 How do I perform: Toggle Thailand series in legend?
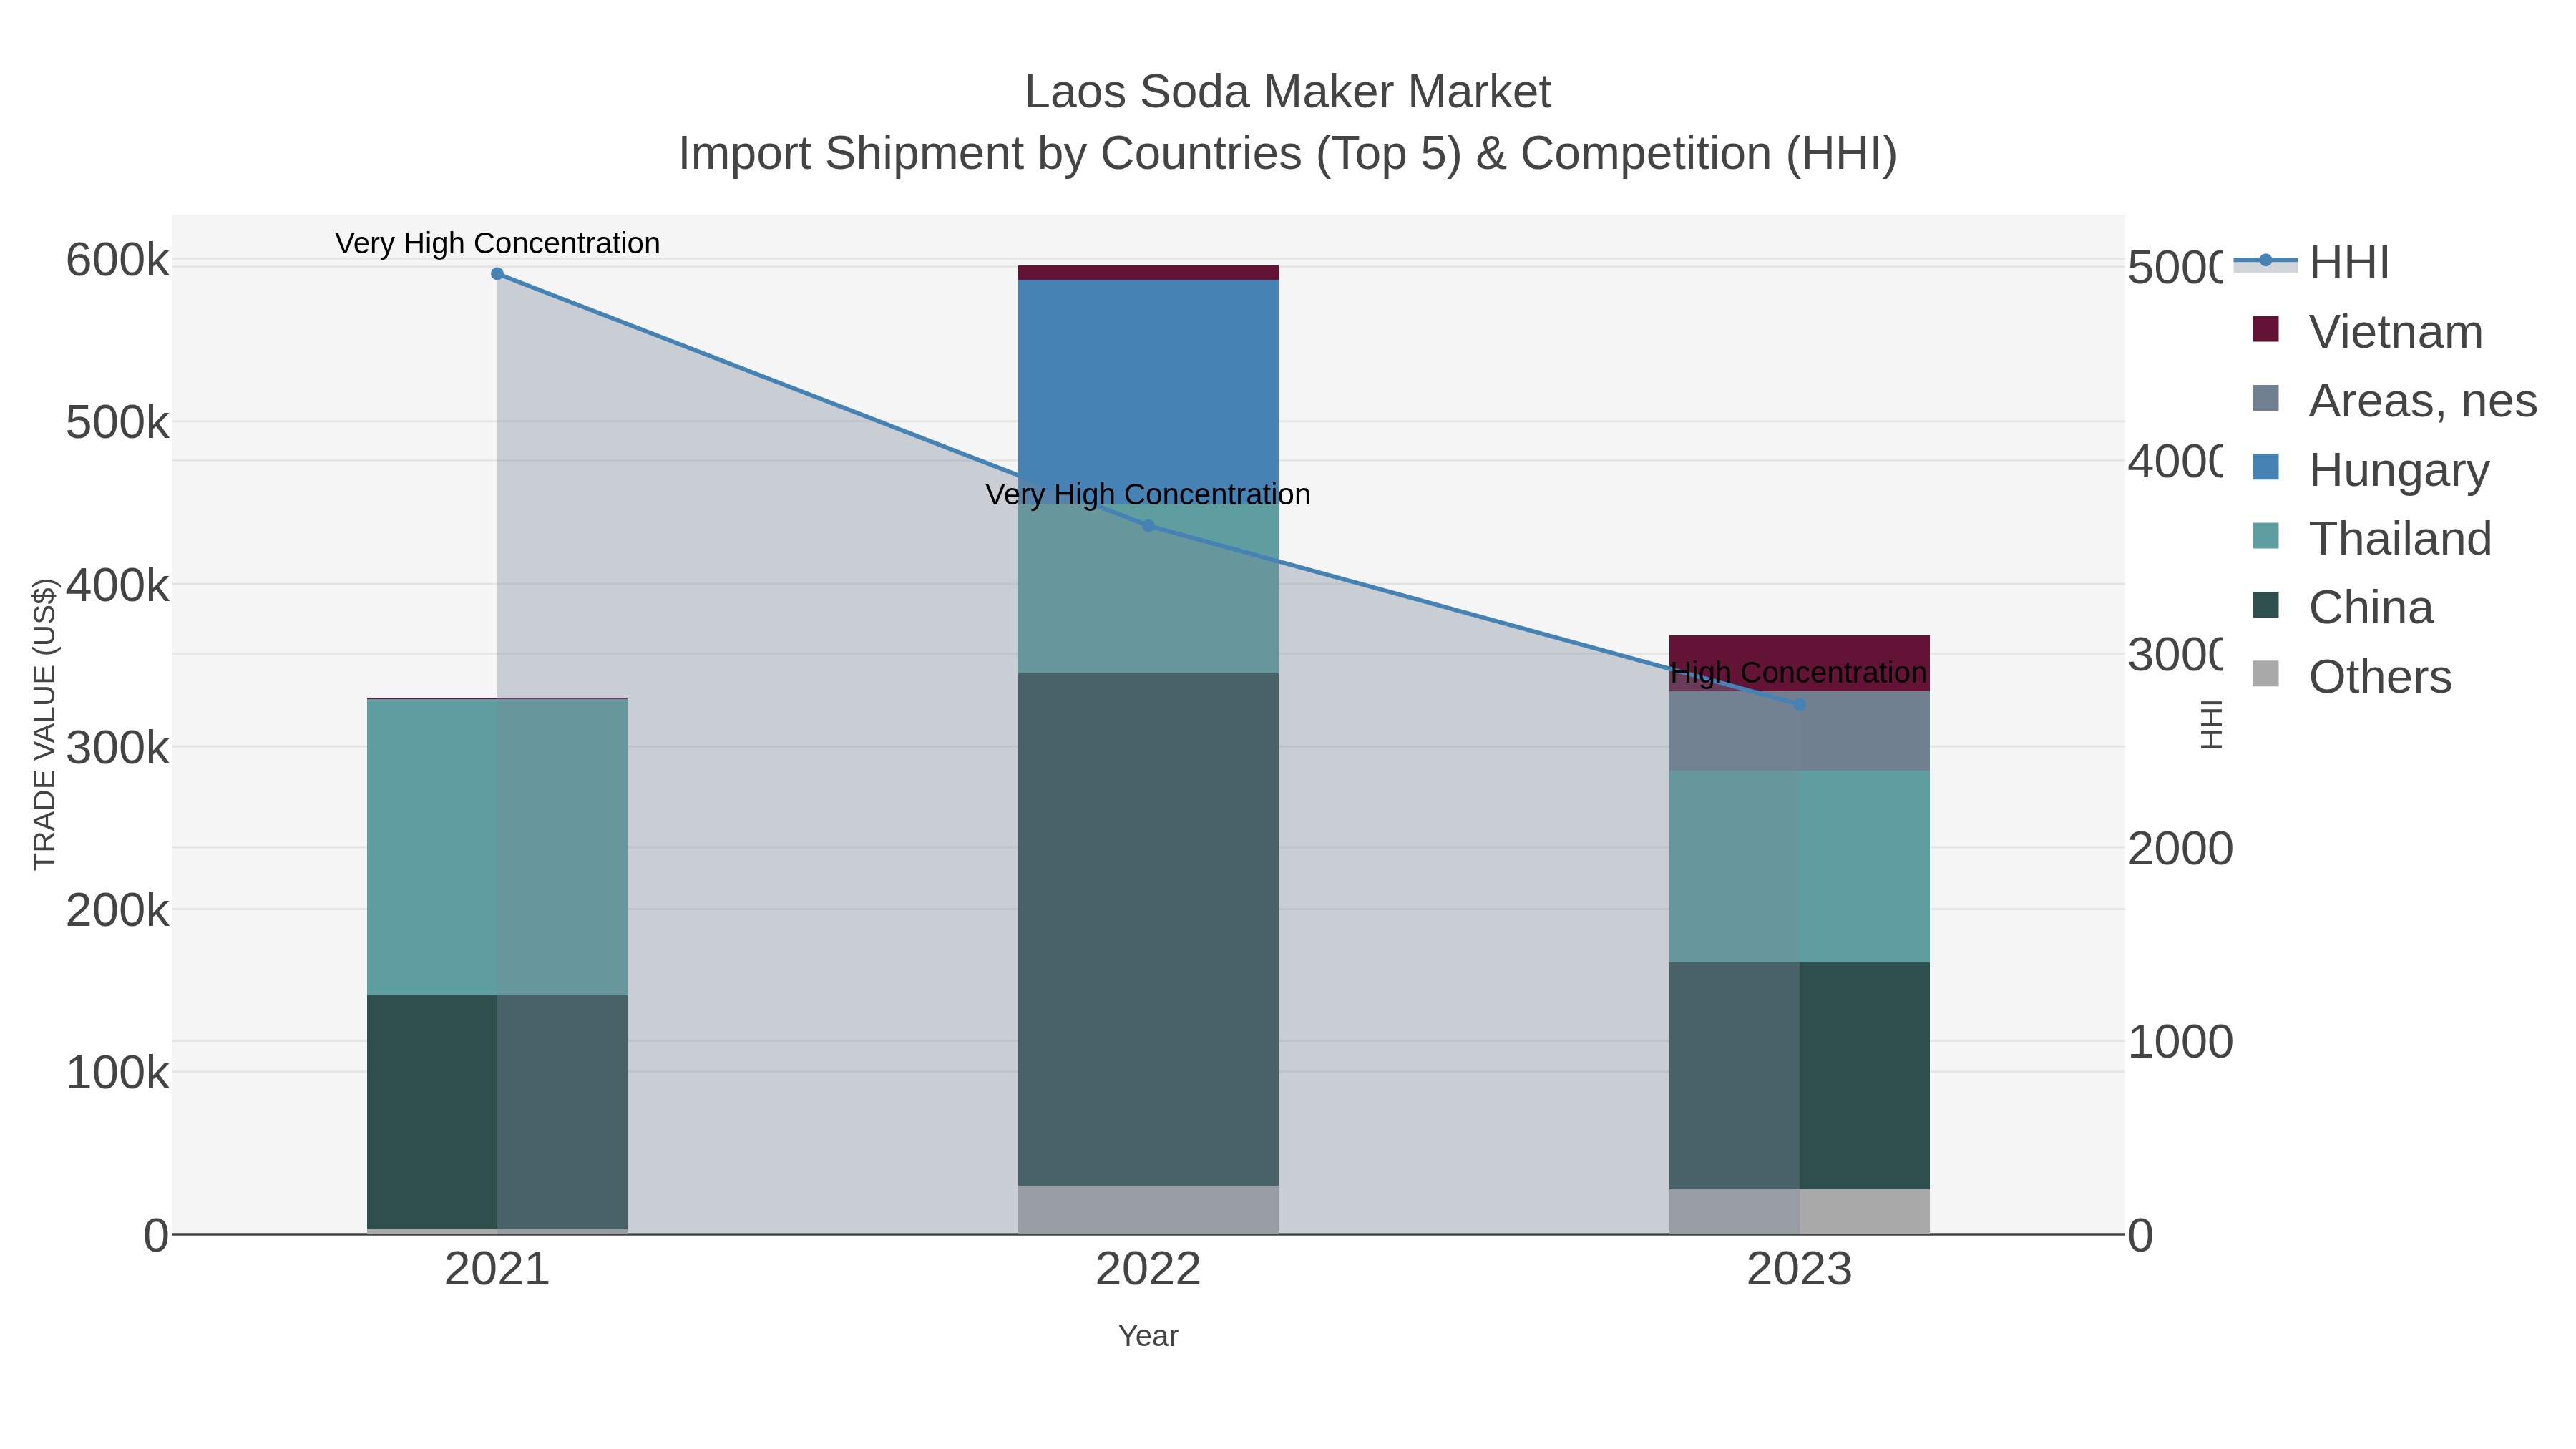tap(2372, 538)
